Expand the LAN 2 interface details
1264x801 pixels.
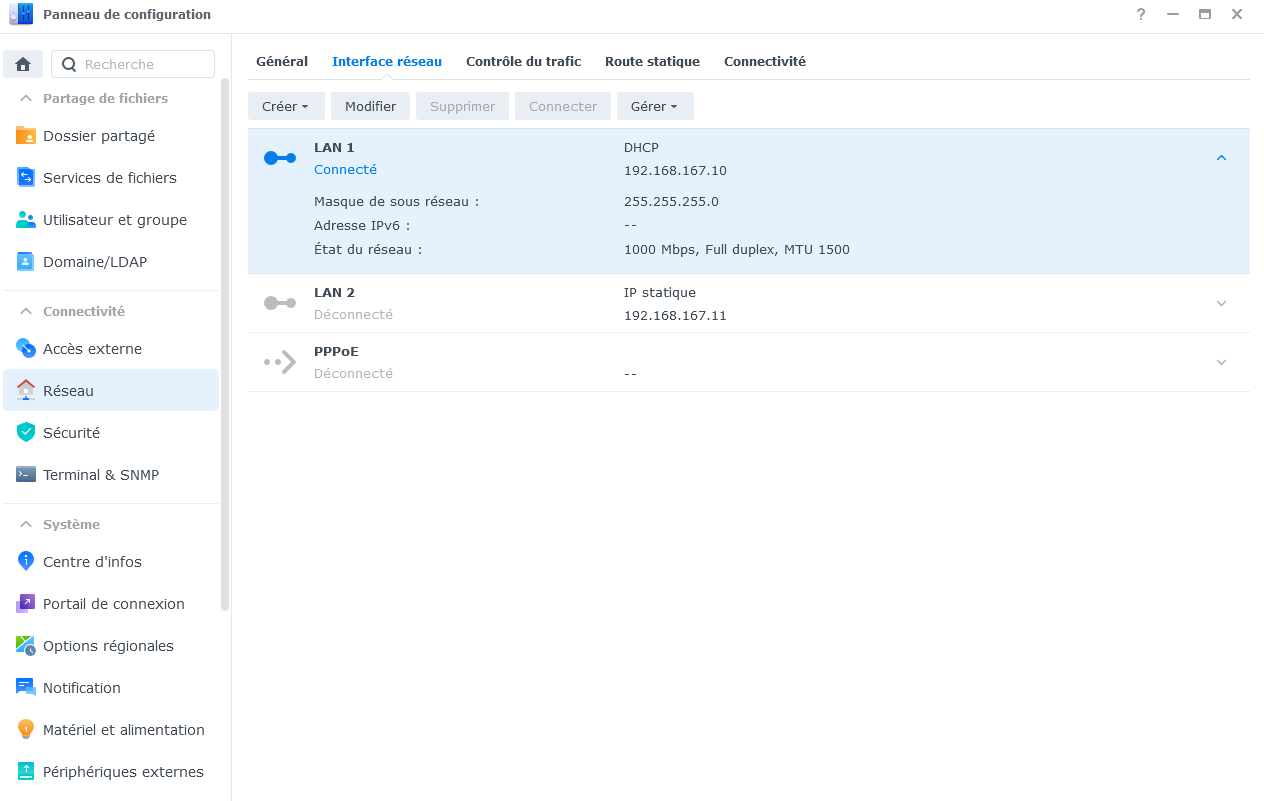click(x=1221, y=303)
